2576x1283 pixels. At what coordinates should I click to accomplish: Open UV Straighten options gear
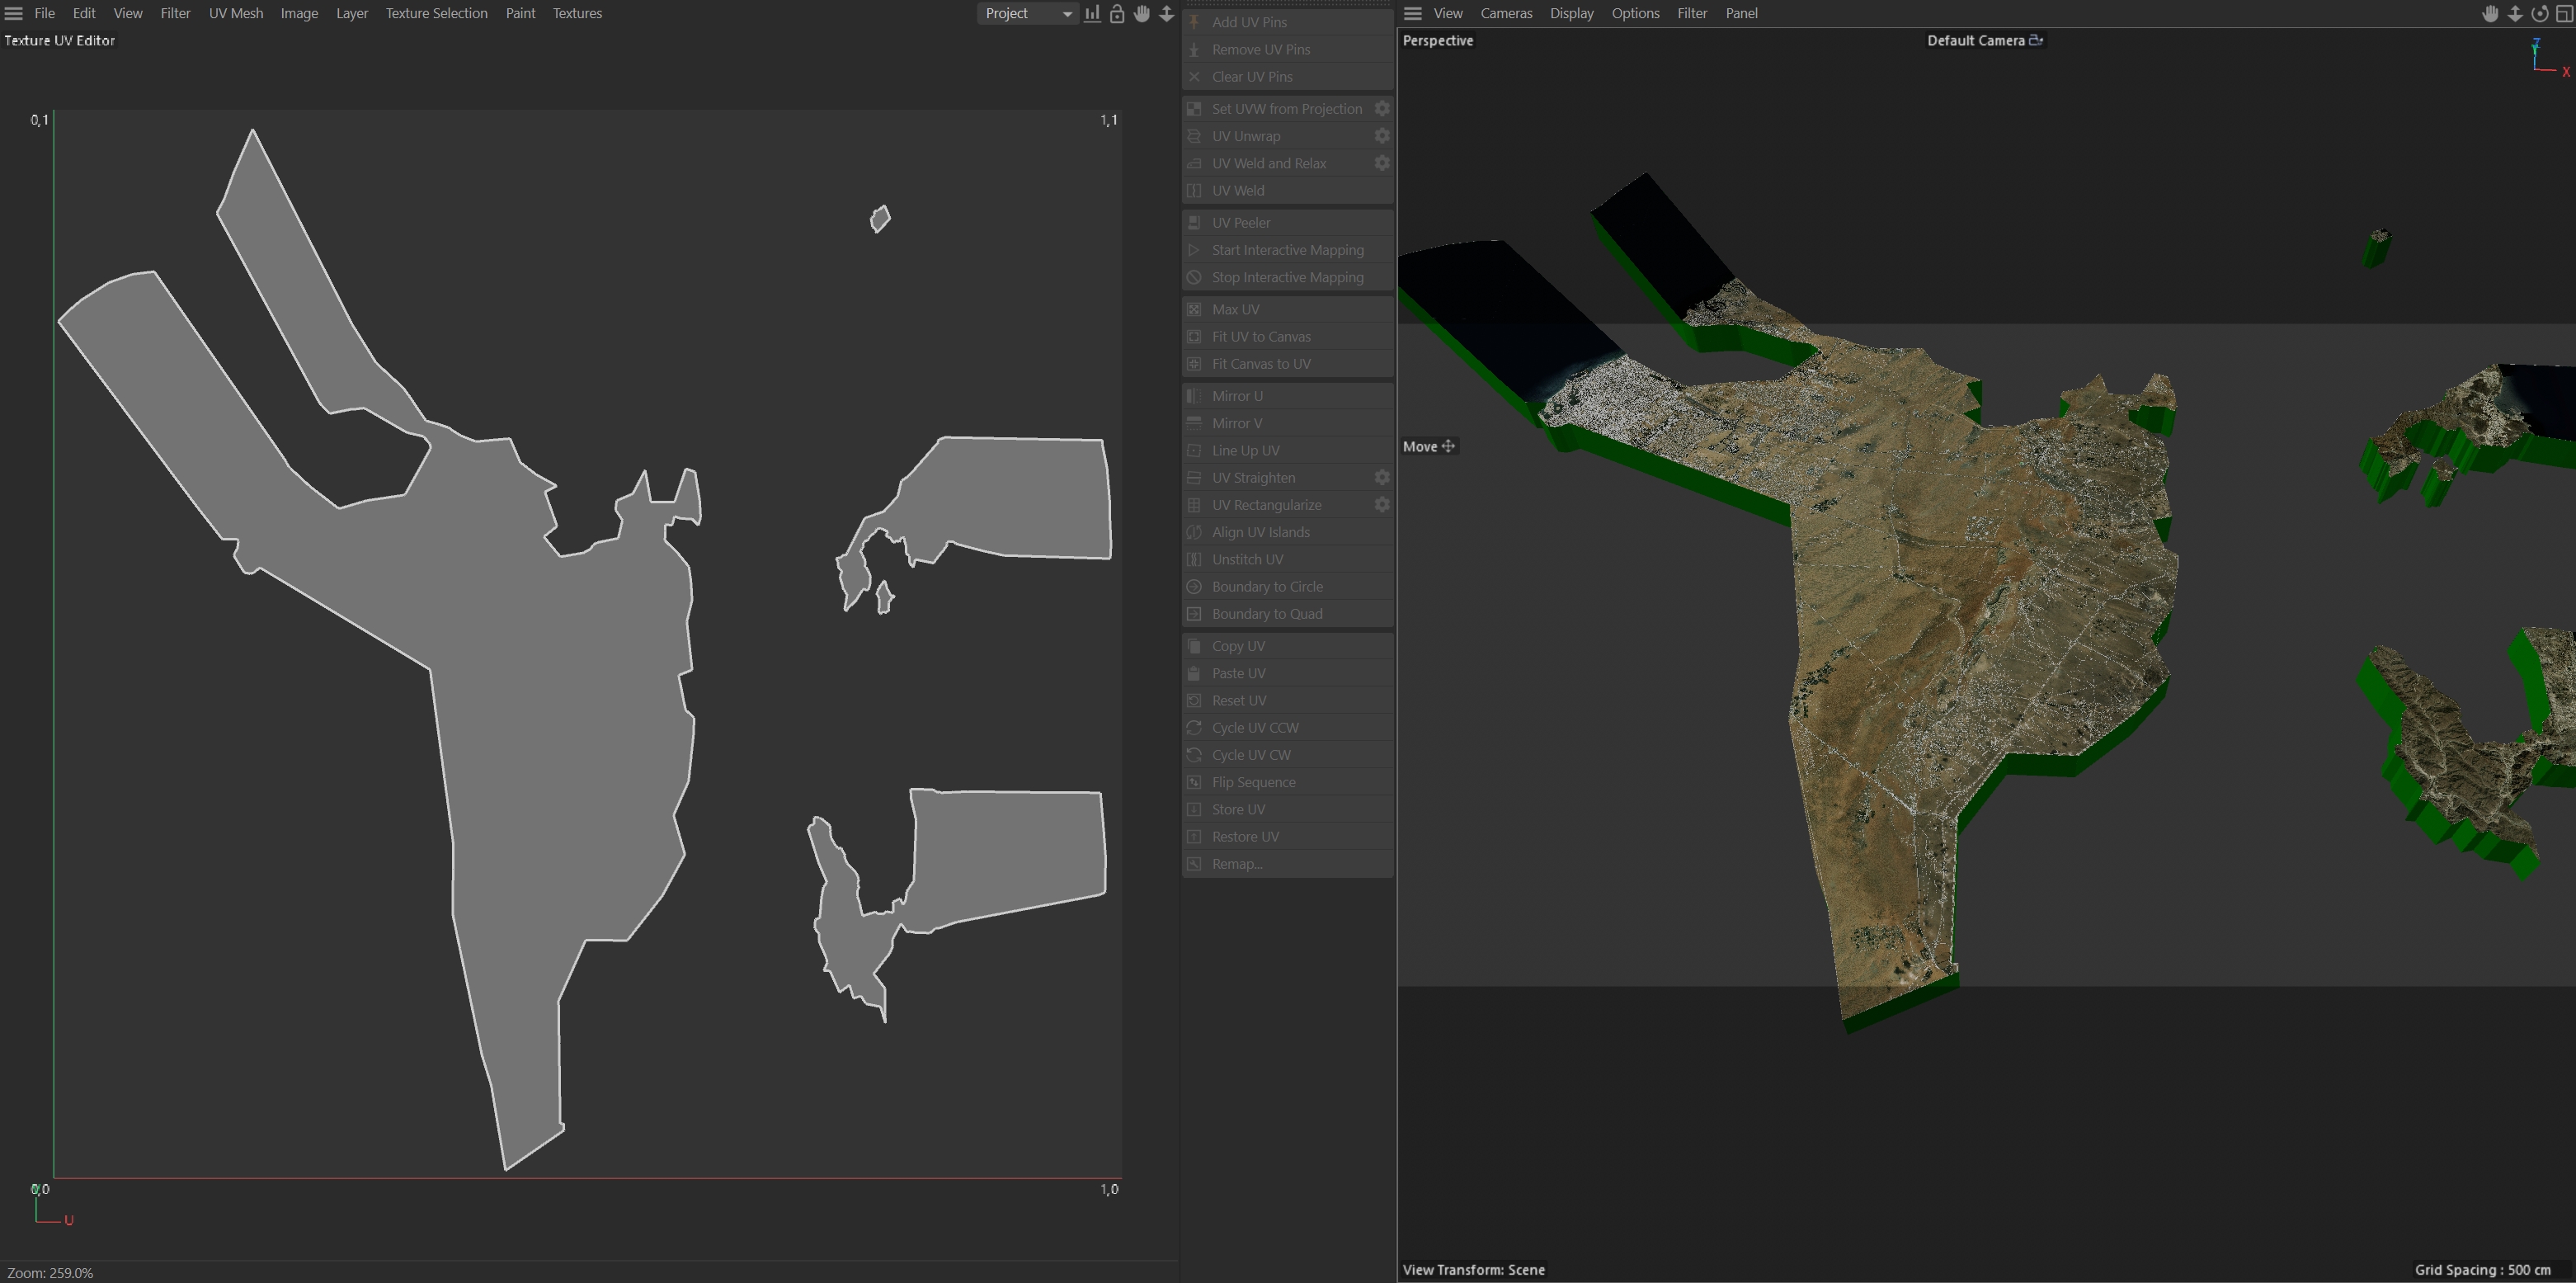[1382, 478]
